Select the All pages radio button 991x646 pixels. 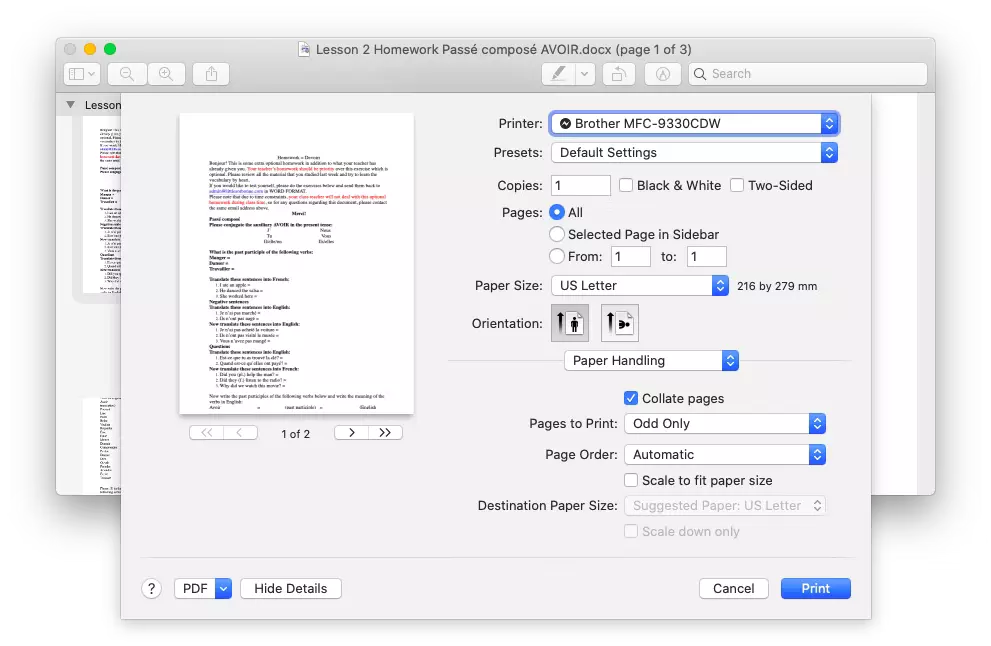click(x=557, y=212)
